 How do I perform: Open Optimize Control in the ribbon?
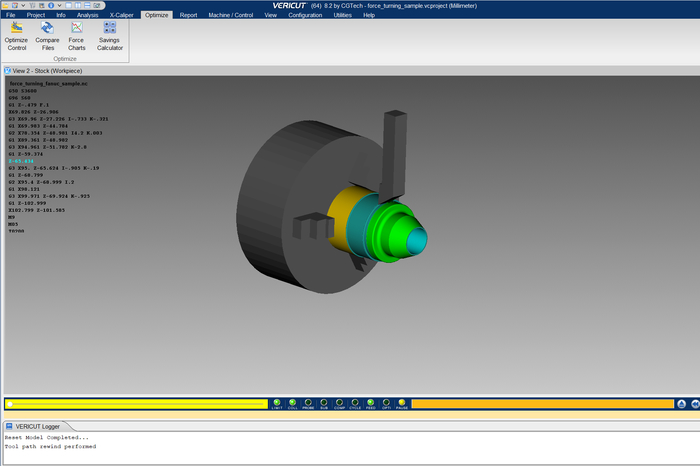pyautogui.click(x=17, y=37)
